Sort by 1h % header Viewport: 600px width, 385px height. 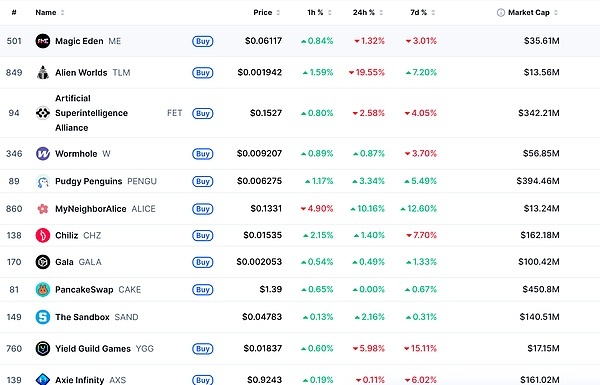[x=319, y=13]
